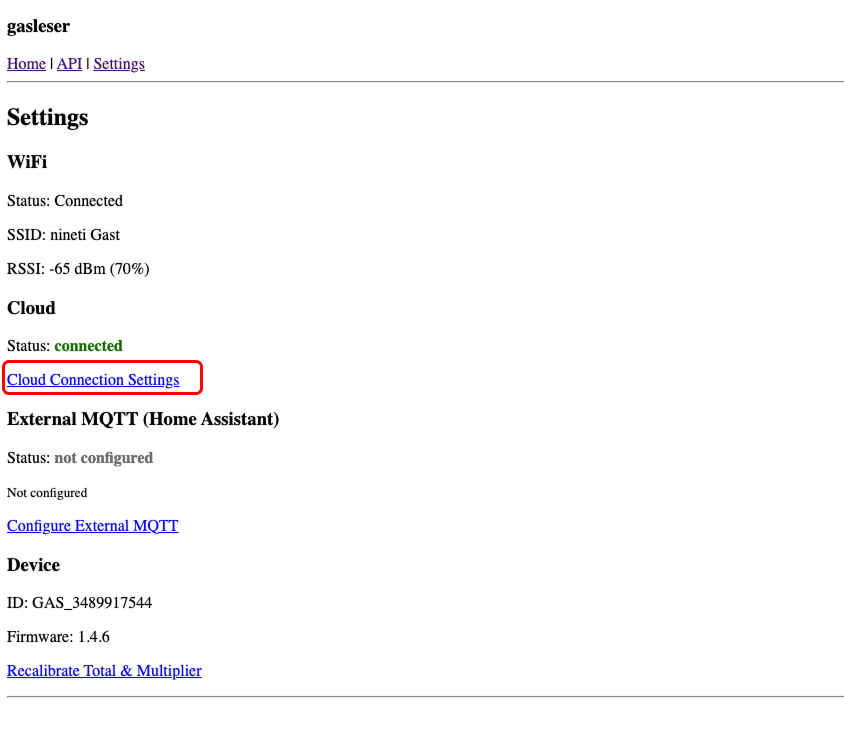Select the SSID nineti Gast text
844x755 pixels.
63,234
